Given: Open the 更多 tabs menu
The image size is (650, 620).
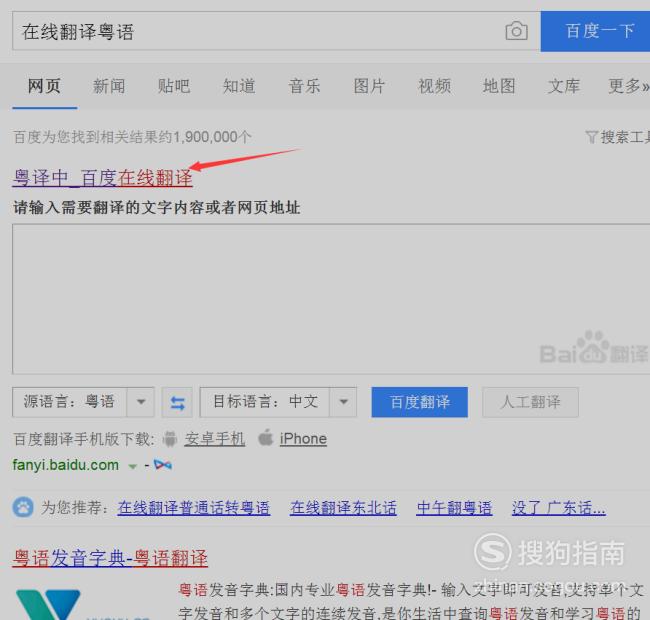Looking at the screenshot, I should pos(627,86).
